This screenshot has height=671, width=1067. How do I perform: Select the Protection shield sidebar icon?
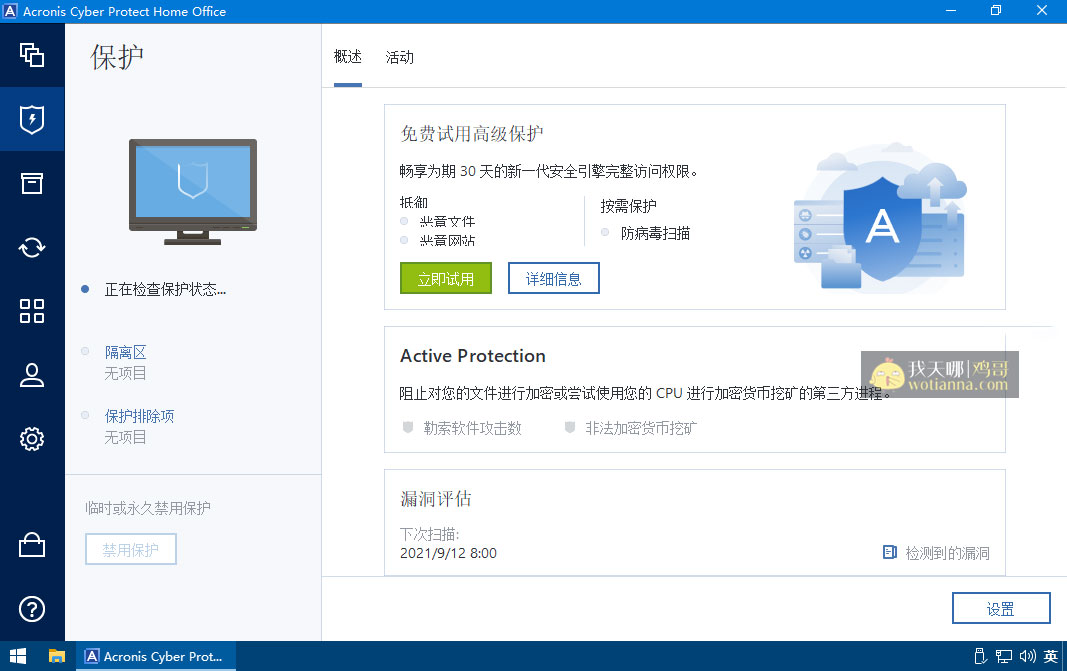pos(32,119)
